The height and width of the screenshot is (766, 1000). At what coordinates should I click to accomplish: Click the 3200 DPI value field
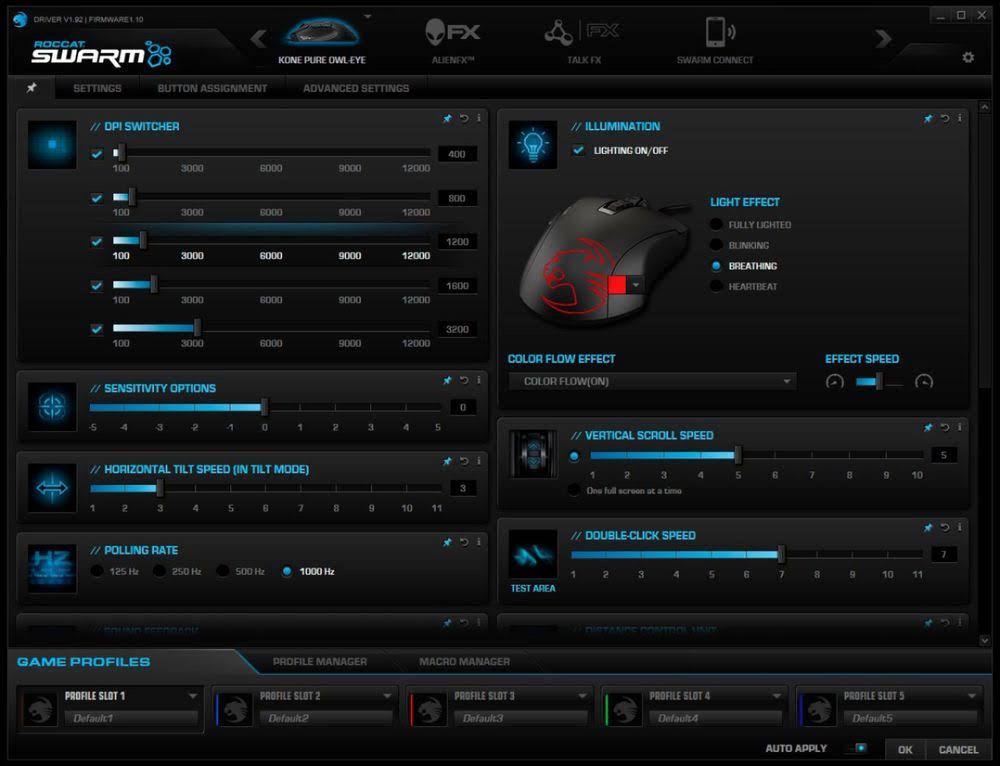pyautogui.click(x=457, y=329)
